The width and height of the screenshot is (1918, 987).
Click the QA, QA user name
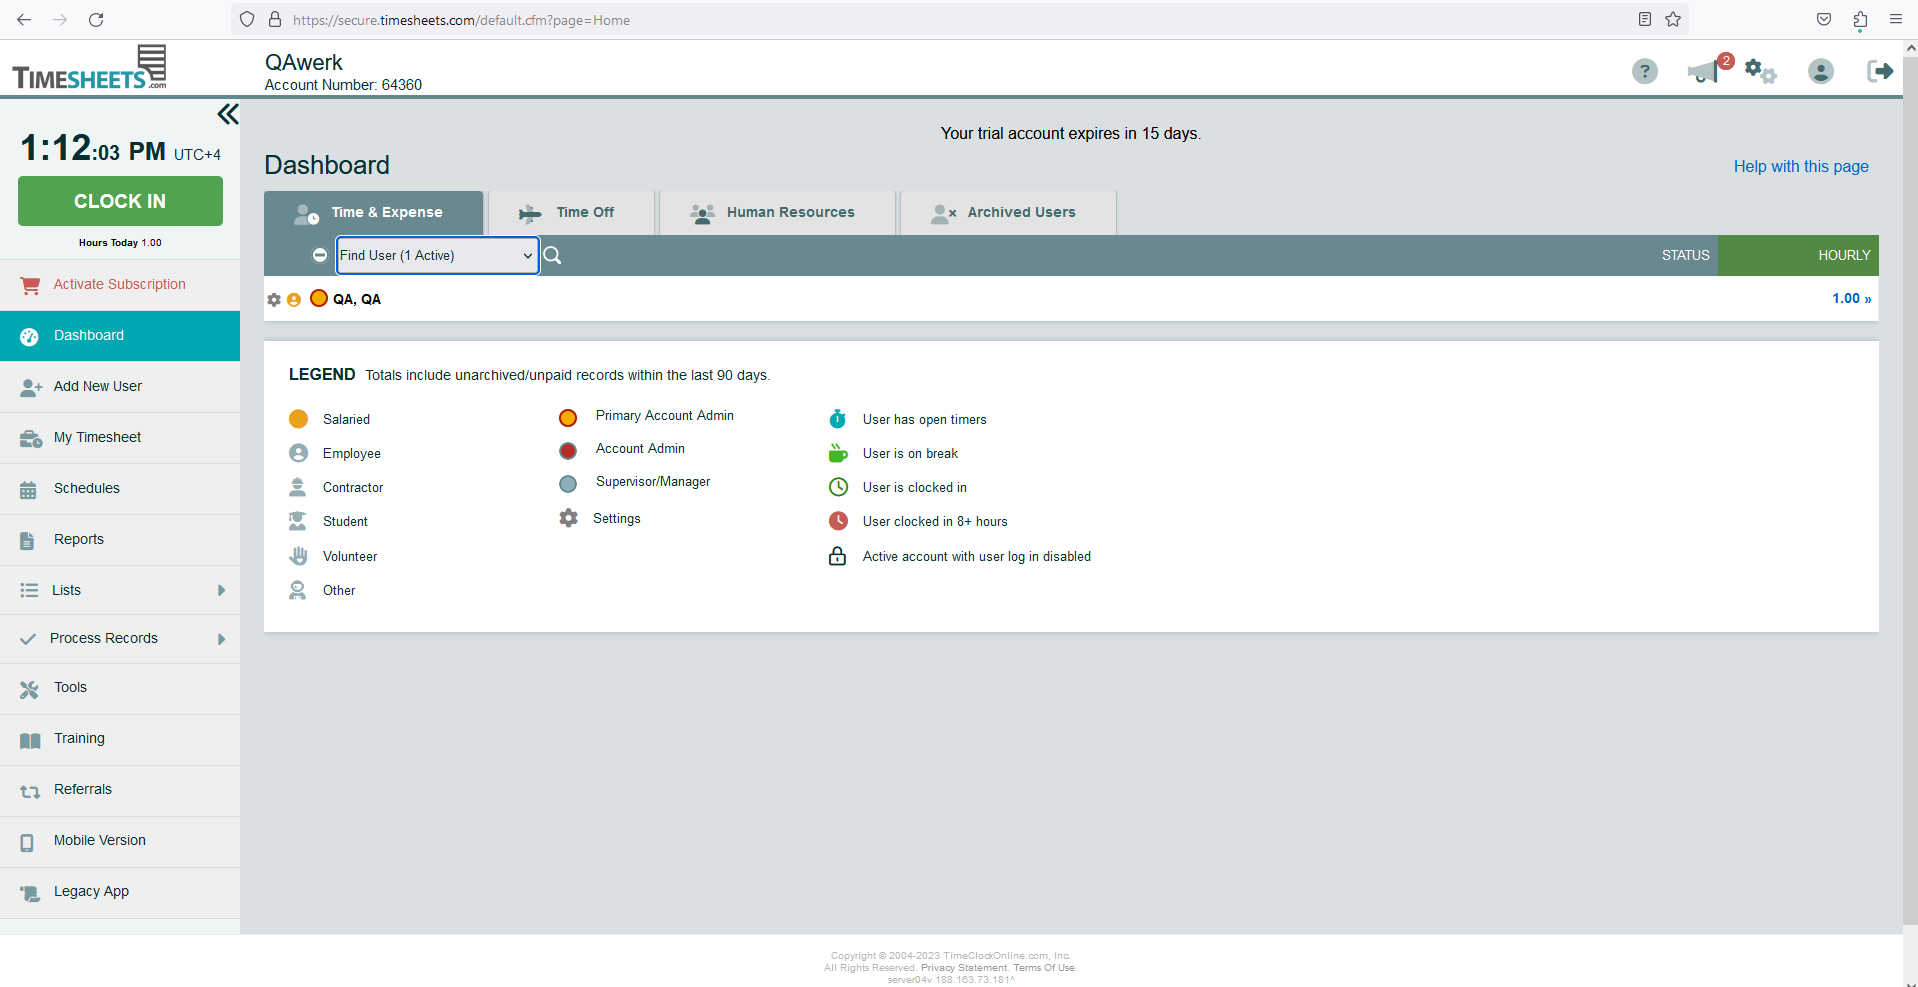[x=357, y=299]
